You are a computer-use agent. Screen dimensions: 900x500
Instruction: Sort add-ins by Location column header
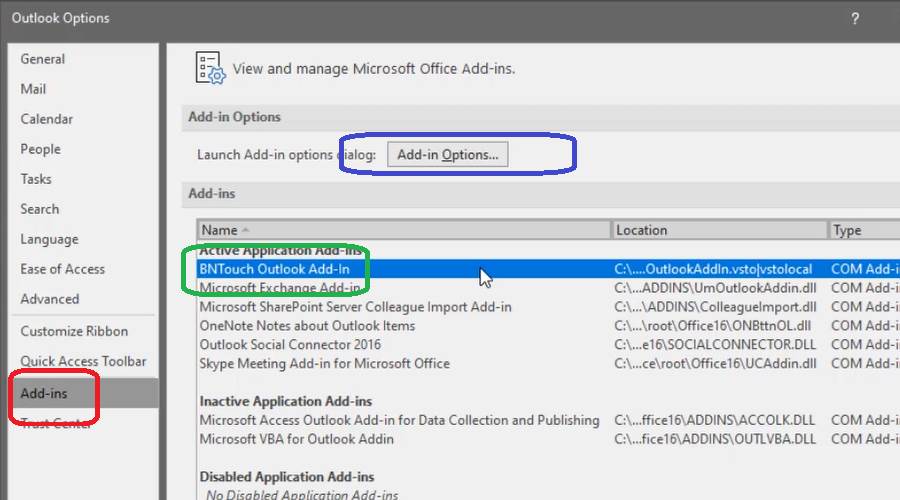(x=720, y=230)
